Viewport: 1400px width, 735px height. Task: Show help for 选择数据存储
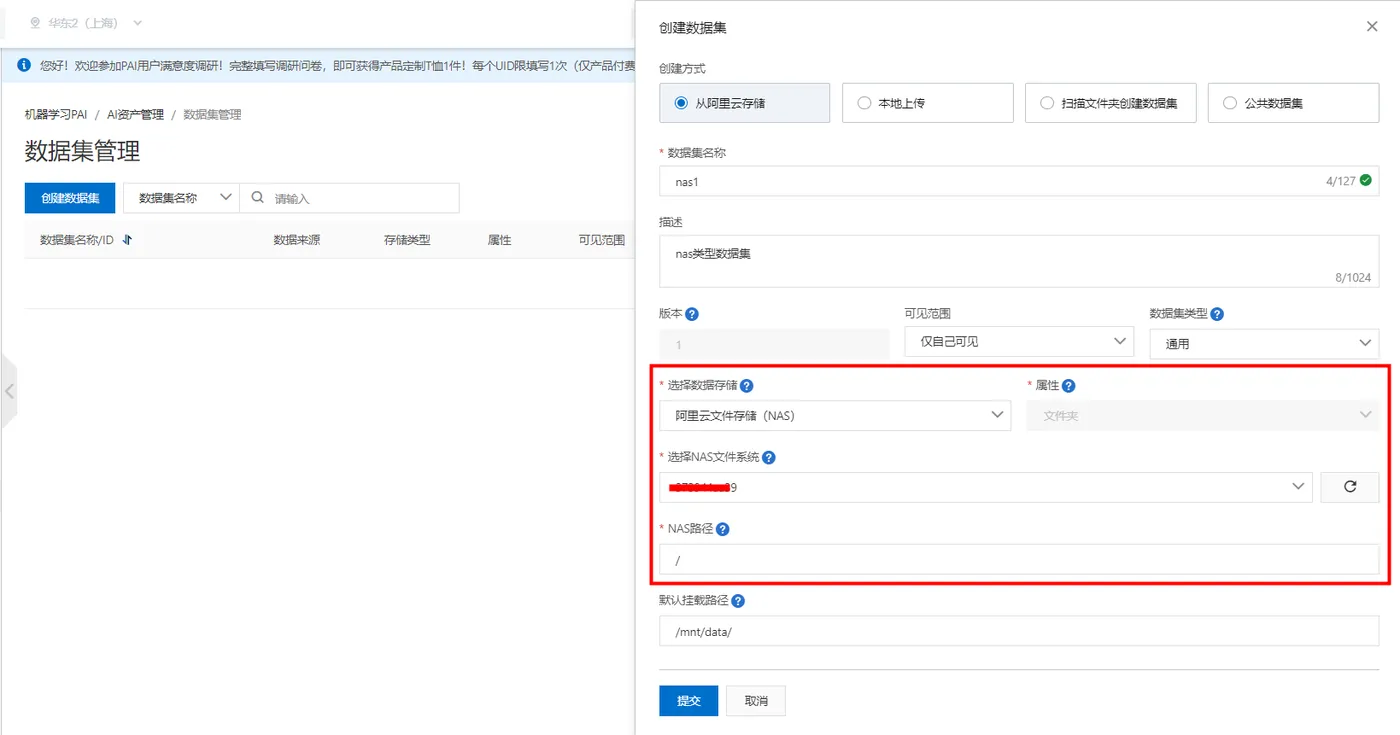click(746, 386)
